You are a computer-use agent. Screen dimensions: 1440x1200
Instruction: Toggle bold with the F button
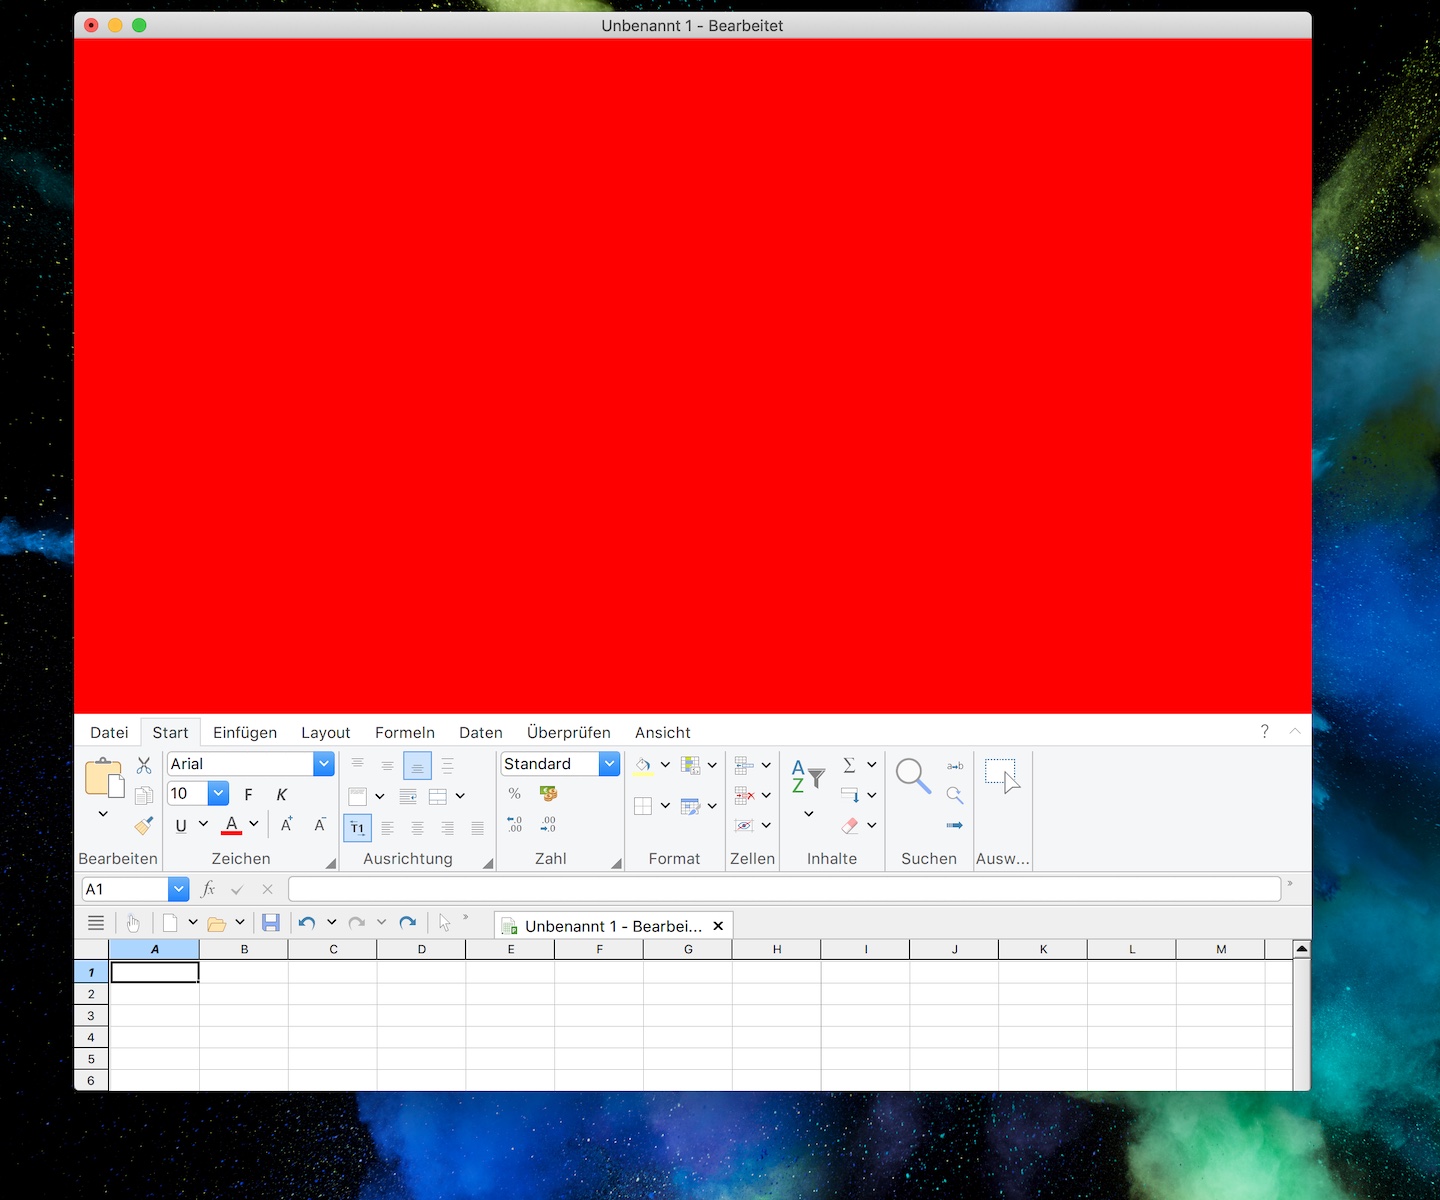point(248,795)
